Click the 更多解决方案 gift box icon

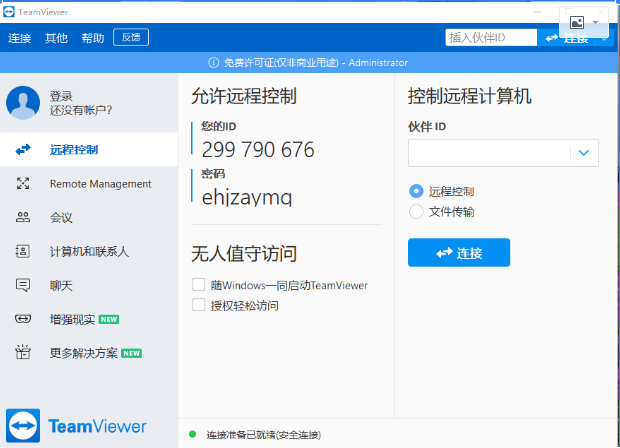(x=23, y=352)
